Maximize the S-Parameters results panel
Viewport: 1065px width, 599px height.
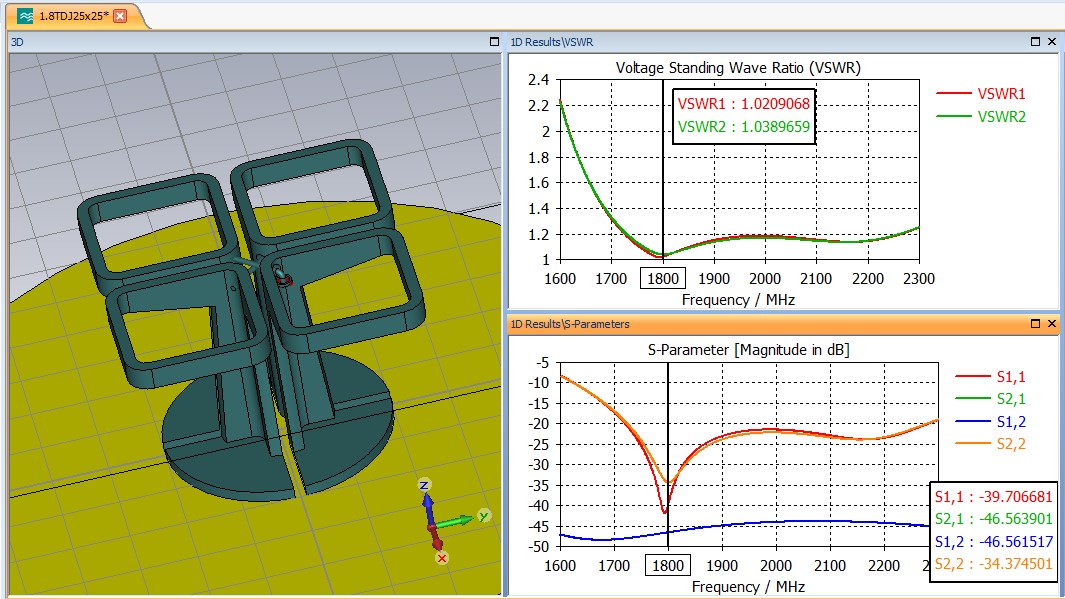coord(1035,324)
